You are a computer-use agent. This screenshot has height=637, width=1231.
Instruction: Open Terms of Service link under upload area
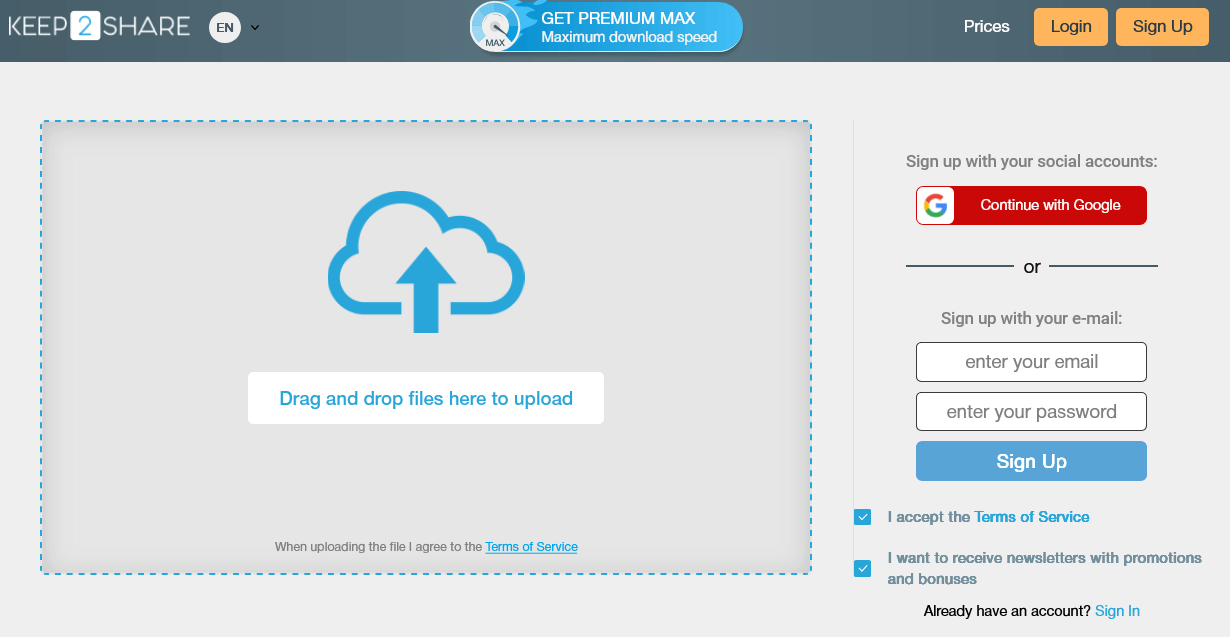tap(531, 547)
